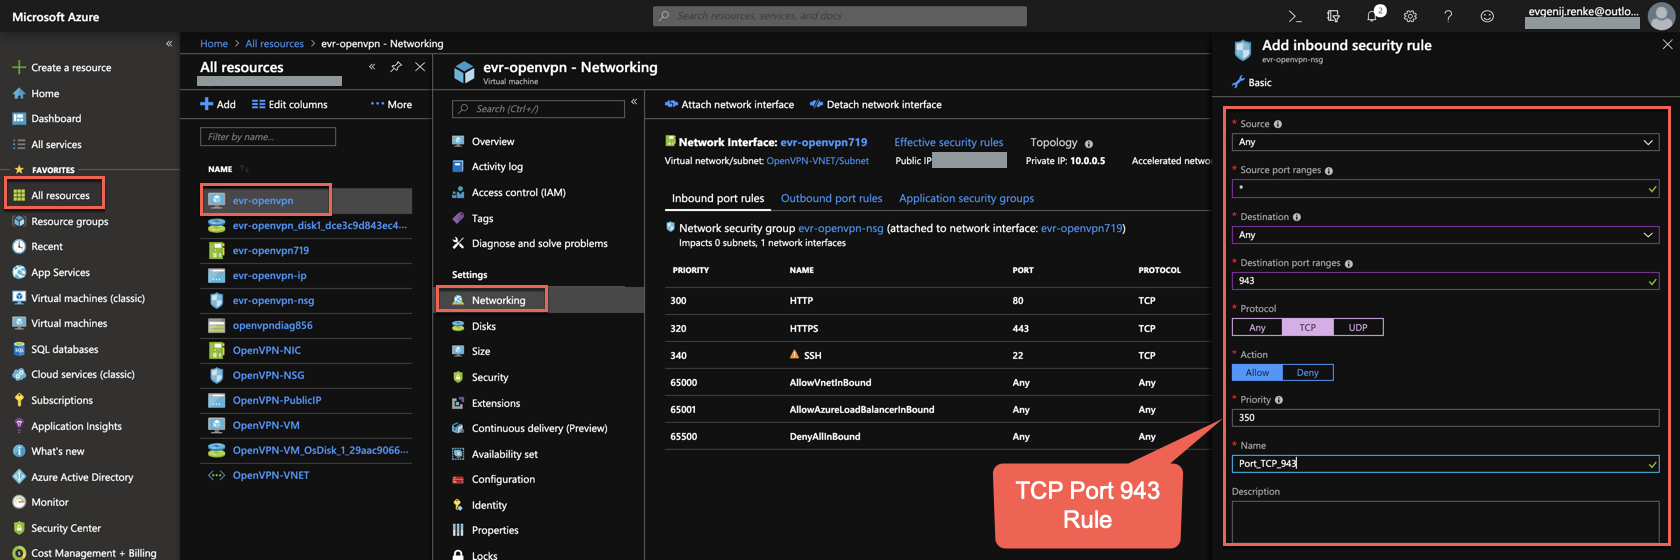Open the feedback smiley icon
The height and width of the screenshot is (560, 1680).
1487,16
